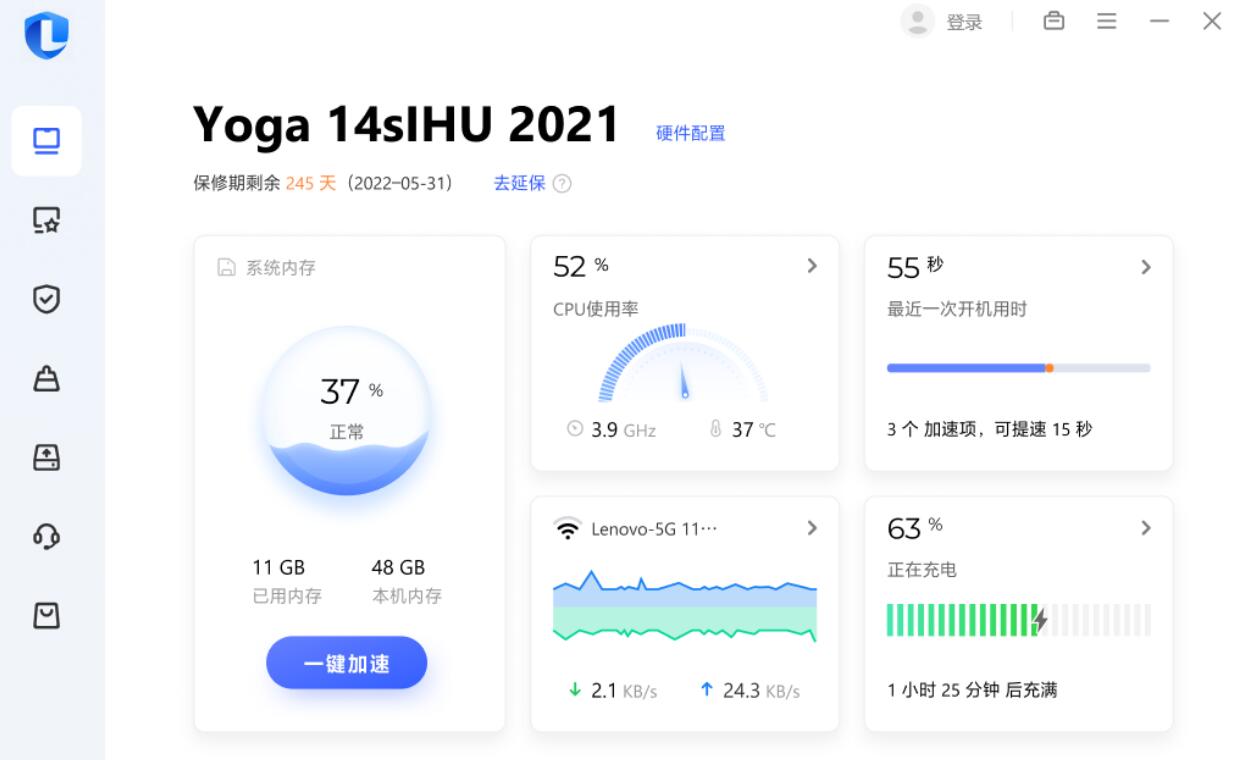Open the monitor with star sidebar icon
Screen dimensions: 1236x760
(46, 220)
